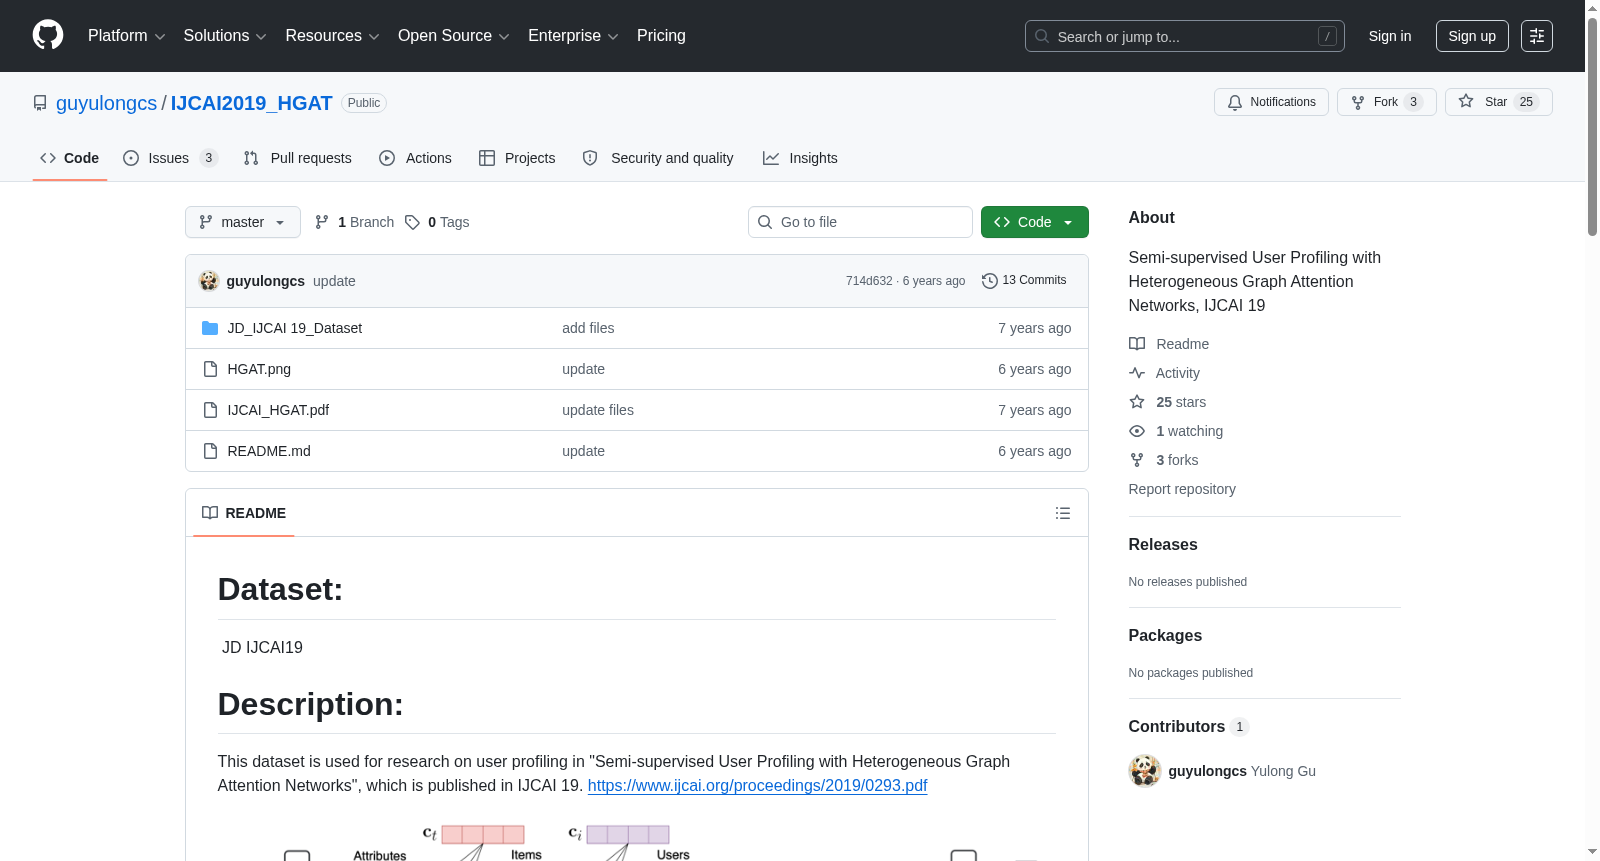The width and height of the screenshot is (1600, 861).
Task: Open contributor guyulongcs Yulong Gu profile
Action: coord(1242,771)
